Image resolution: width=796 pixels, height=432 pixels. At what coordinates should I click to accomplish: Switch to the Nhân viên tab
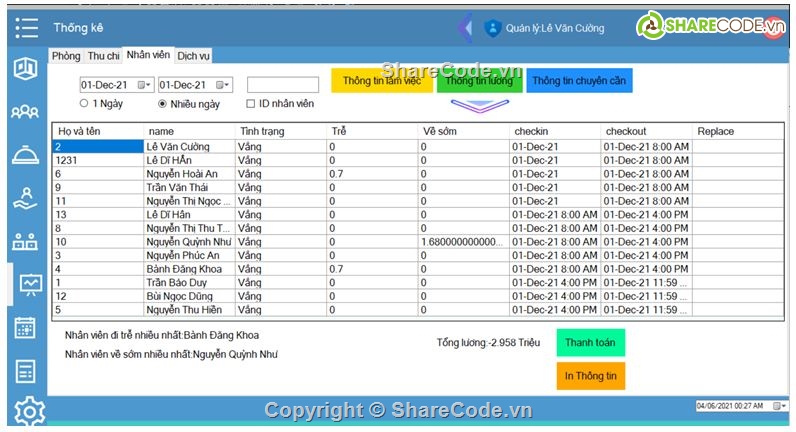[148, 55]
